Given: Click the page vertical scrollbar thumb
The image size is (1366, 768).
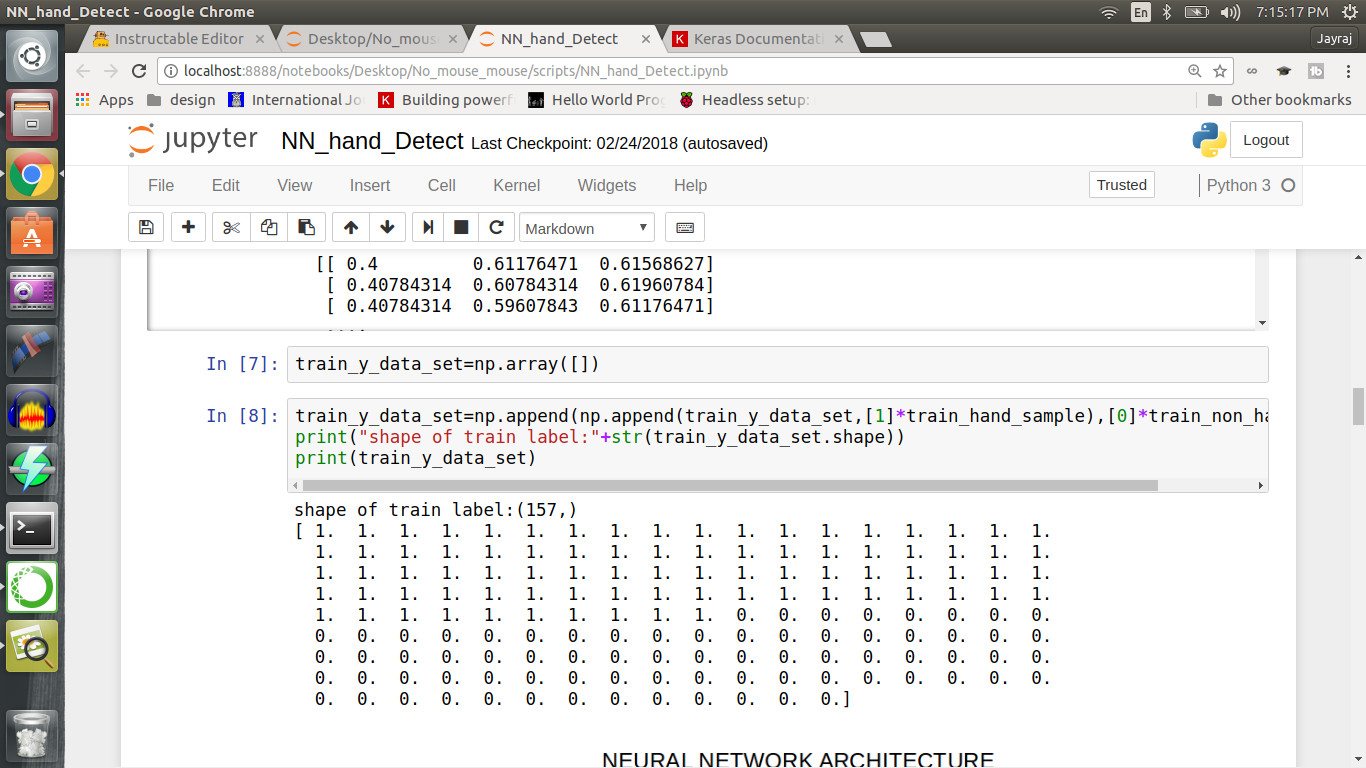Looking at the screenshot, I should click(1358, 406).
